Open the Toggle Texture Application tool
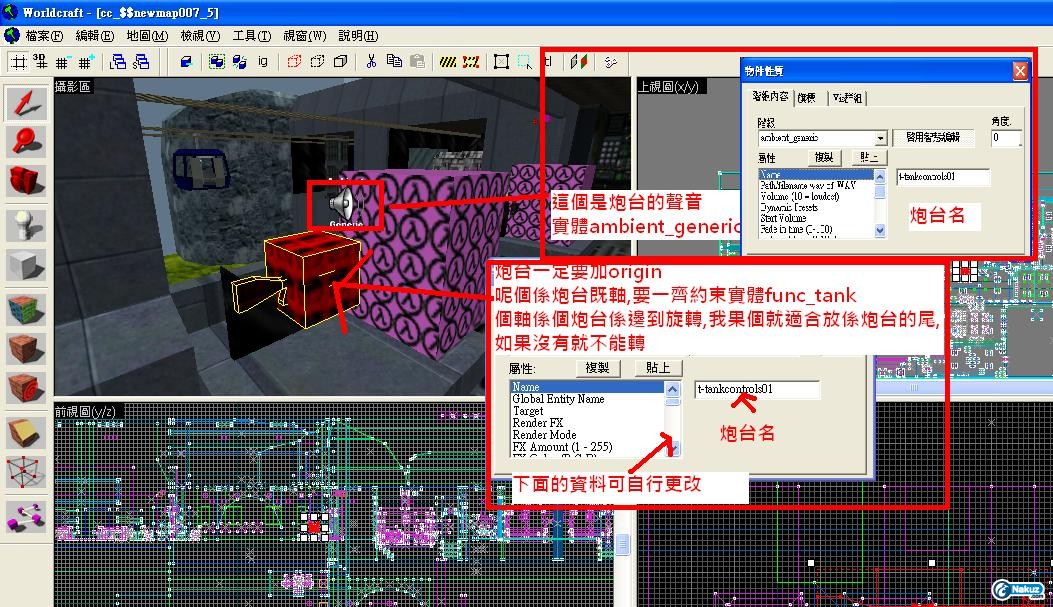This screenshot has width=1053, height=607. [x=26, y=309]
